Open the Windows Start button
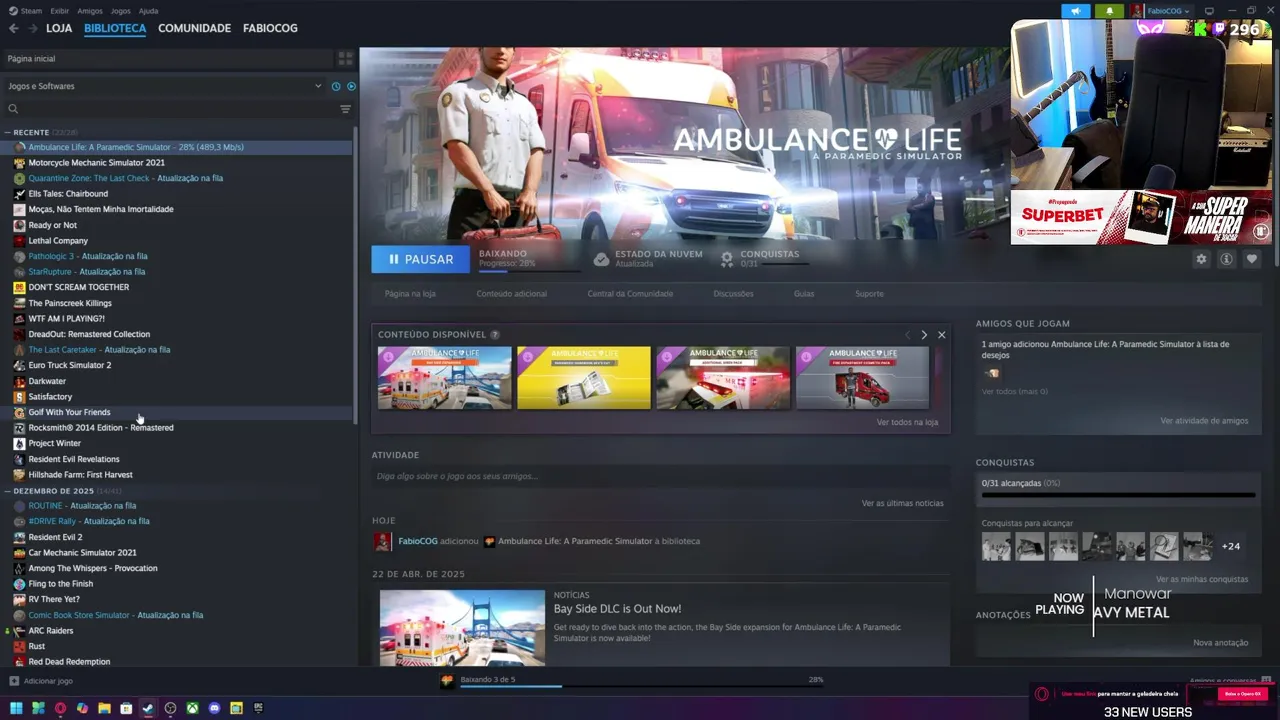This screenshot has height=720, width=1280. click(x=16, y=708)
